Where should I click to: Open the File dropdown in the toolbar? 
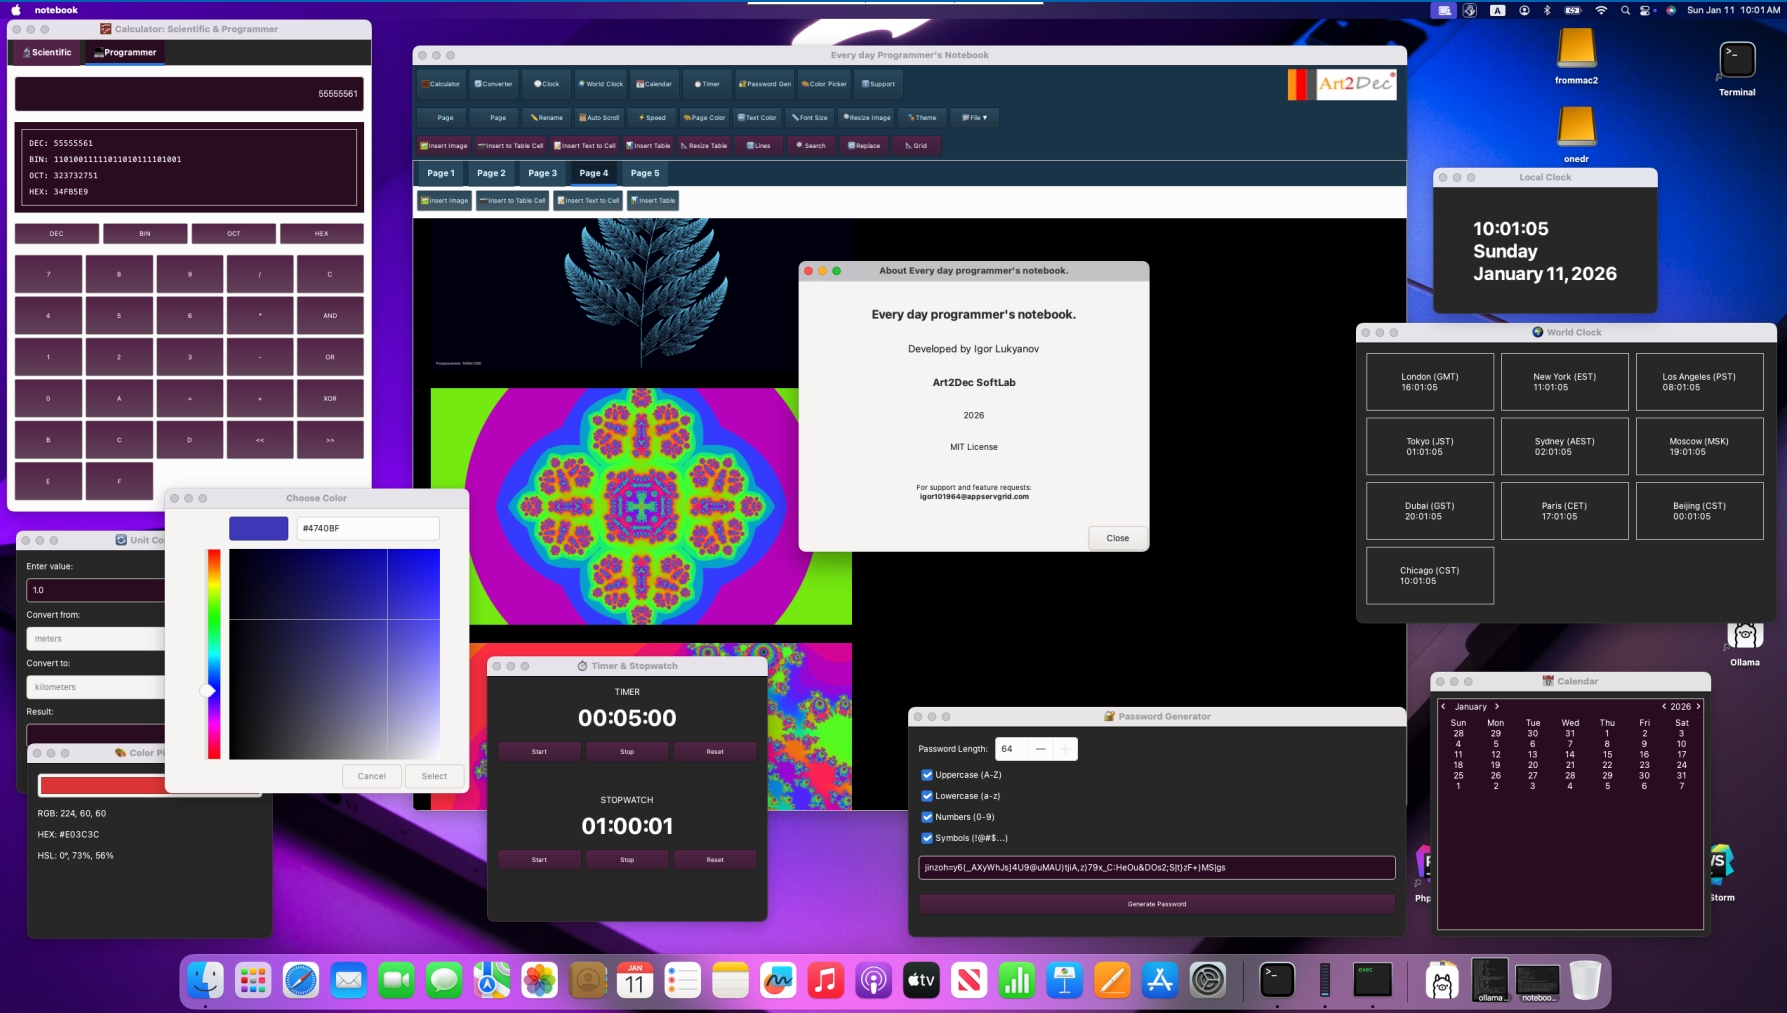coord(974,118)
